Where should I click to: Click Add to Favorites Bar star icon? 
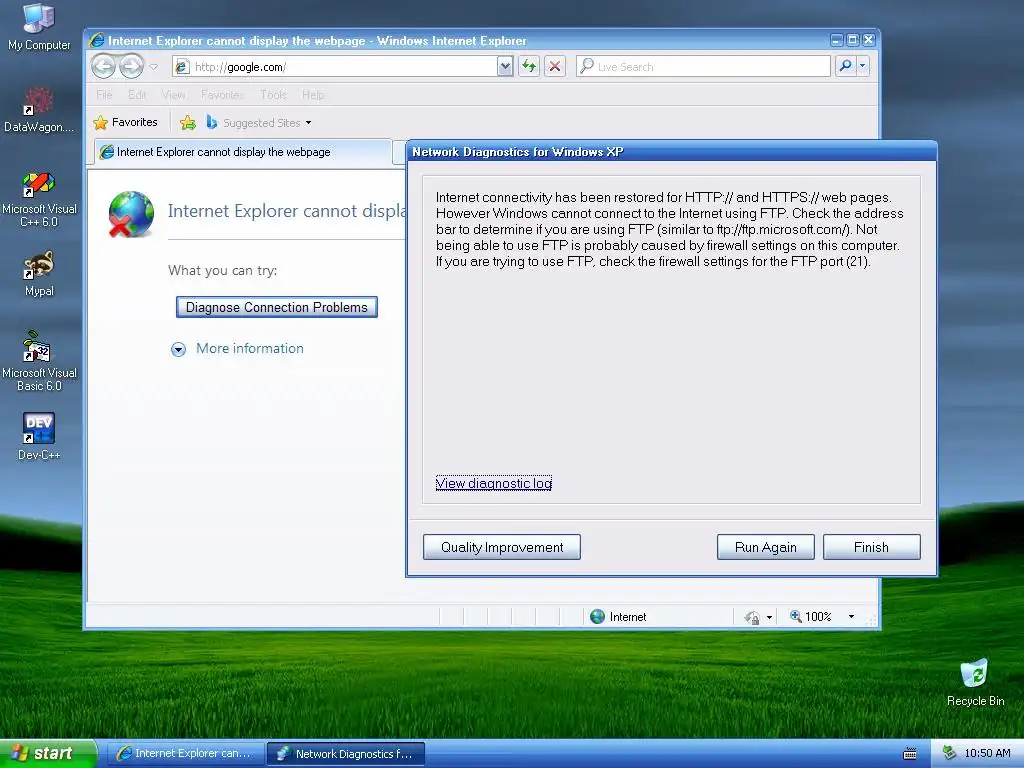pyautogui.click(x=187, y=122)
